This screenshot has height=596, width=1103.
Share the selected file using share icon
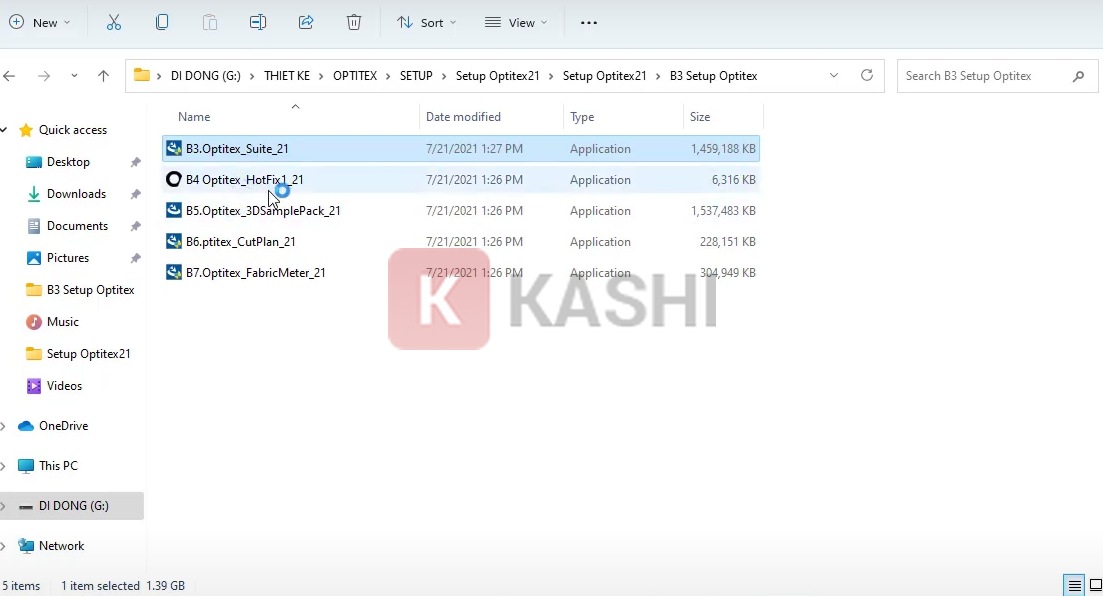pos(305,21)
